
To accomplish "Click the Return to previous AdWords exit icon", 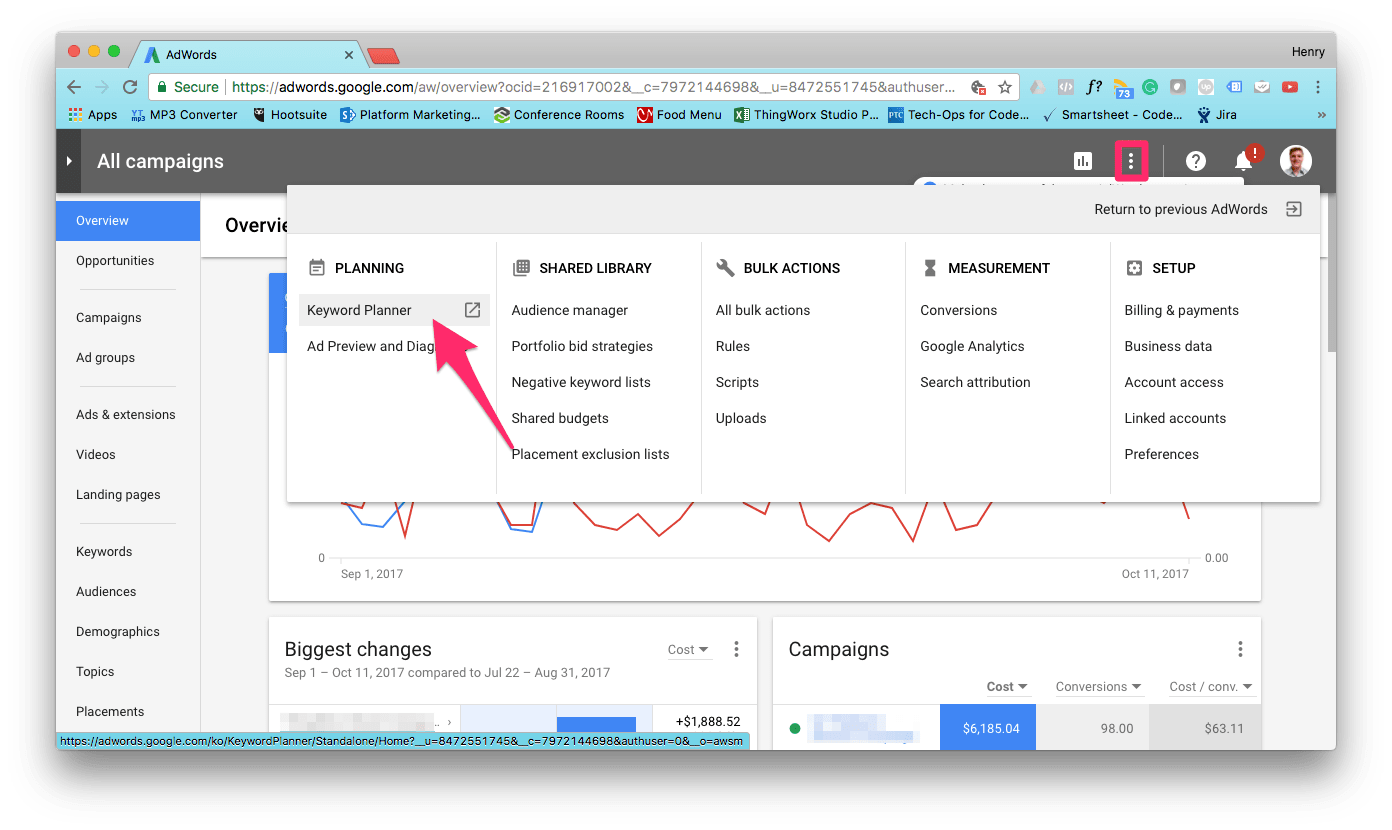I will tap(1294, 210).
